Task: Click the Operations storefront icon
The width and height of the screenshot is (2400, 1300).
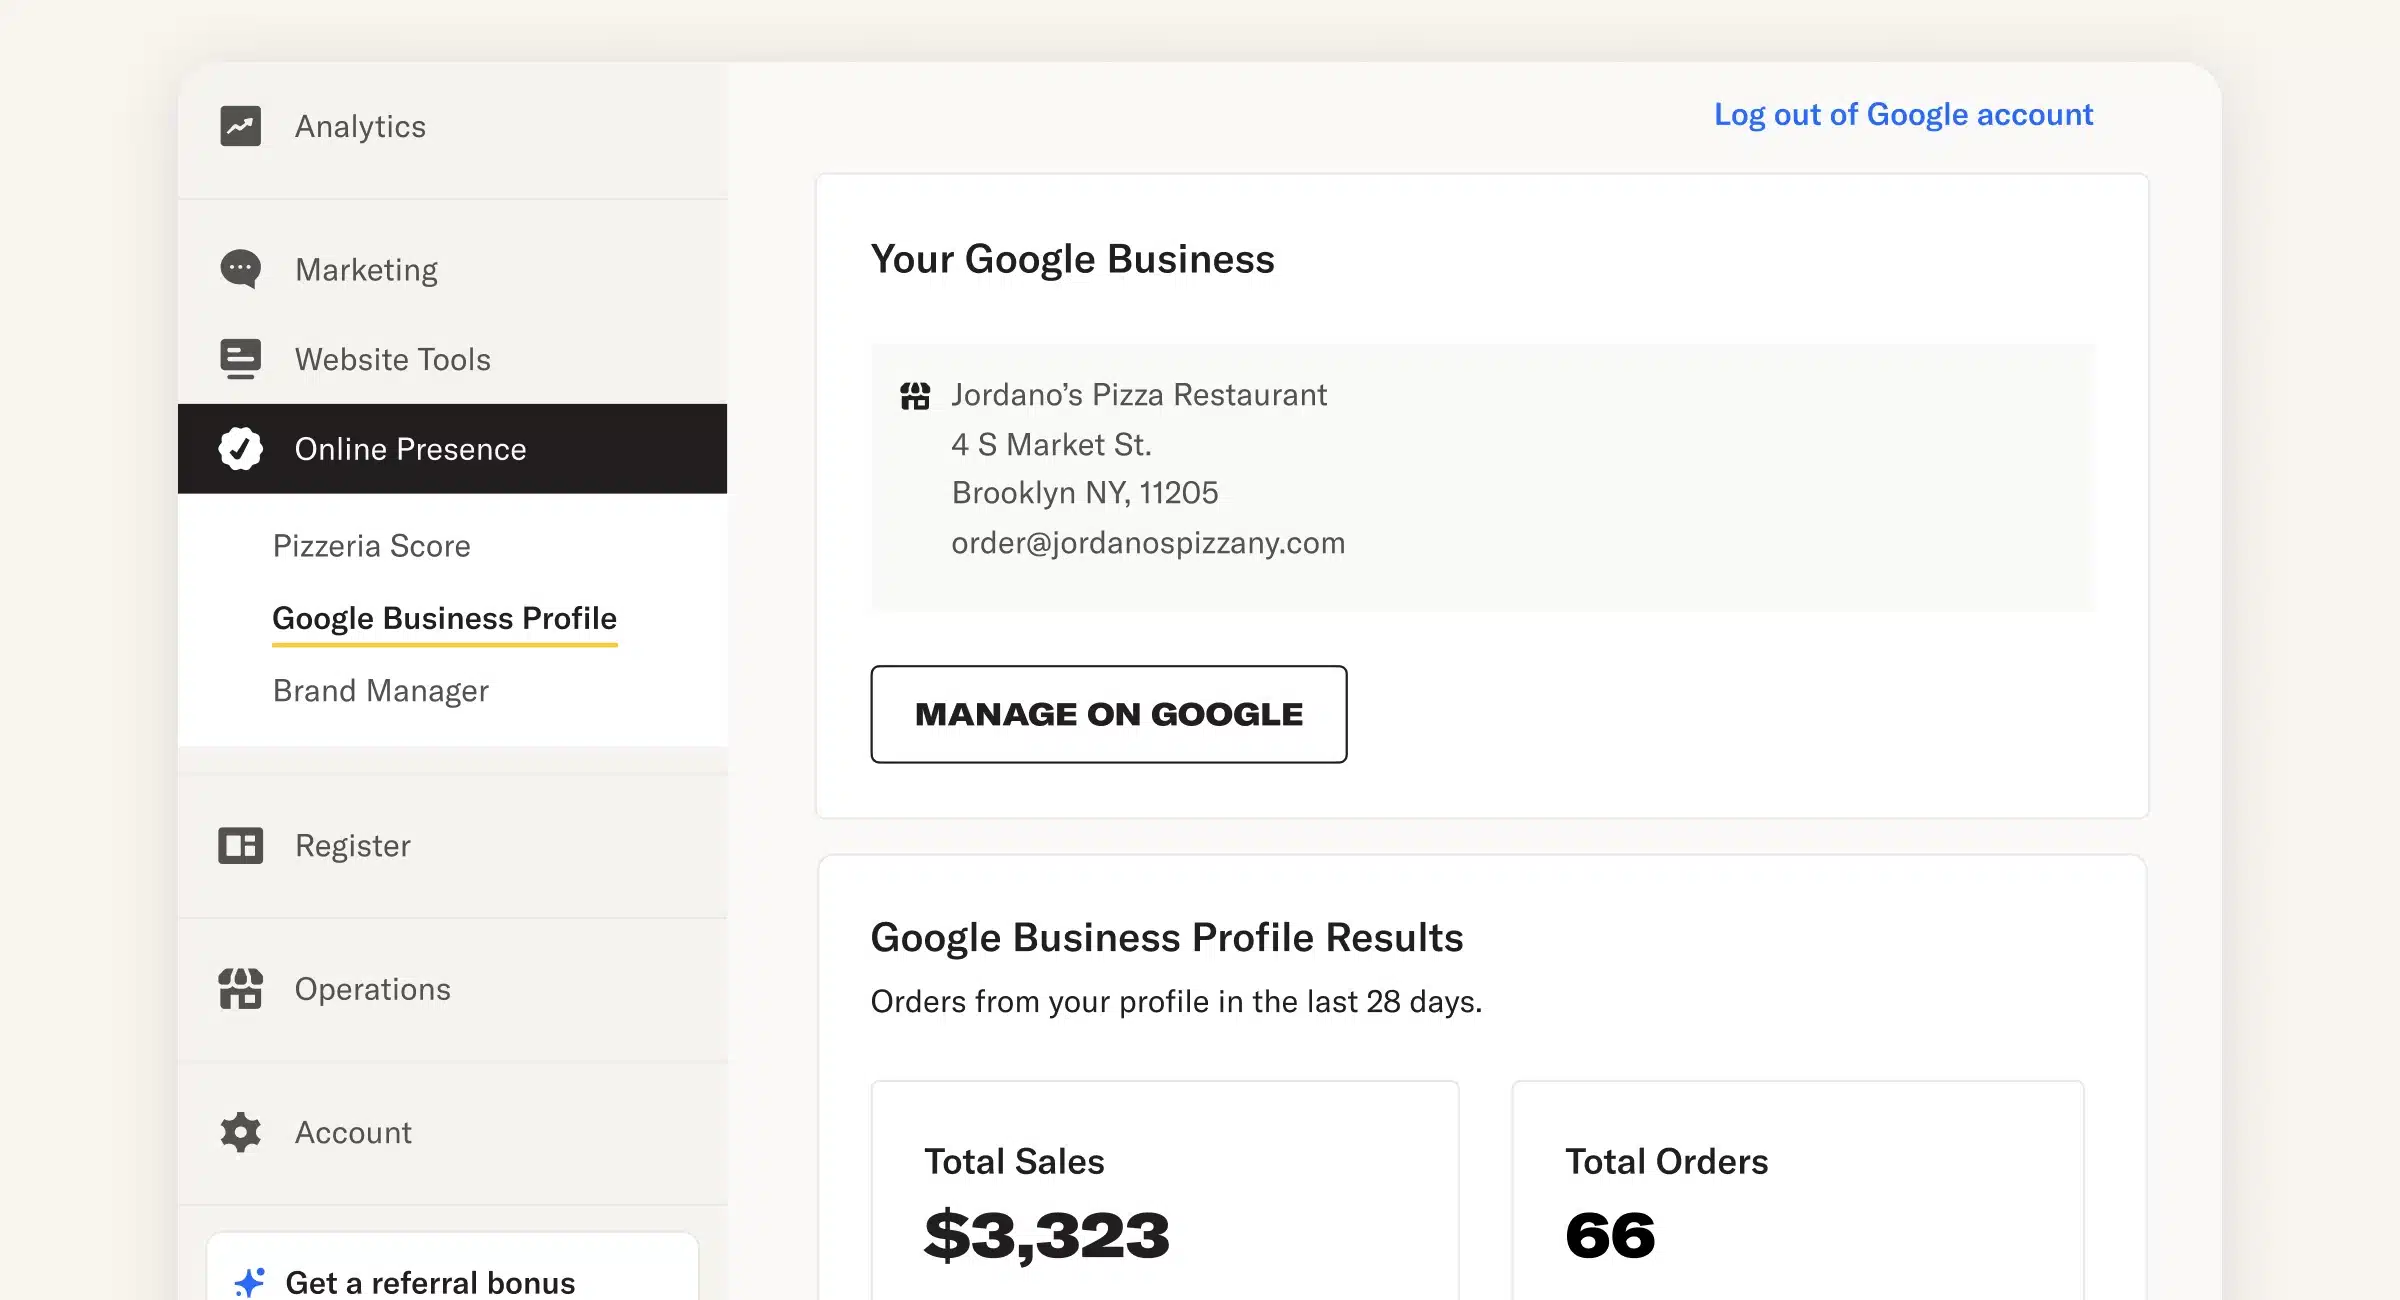Action: pos(240,989)
